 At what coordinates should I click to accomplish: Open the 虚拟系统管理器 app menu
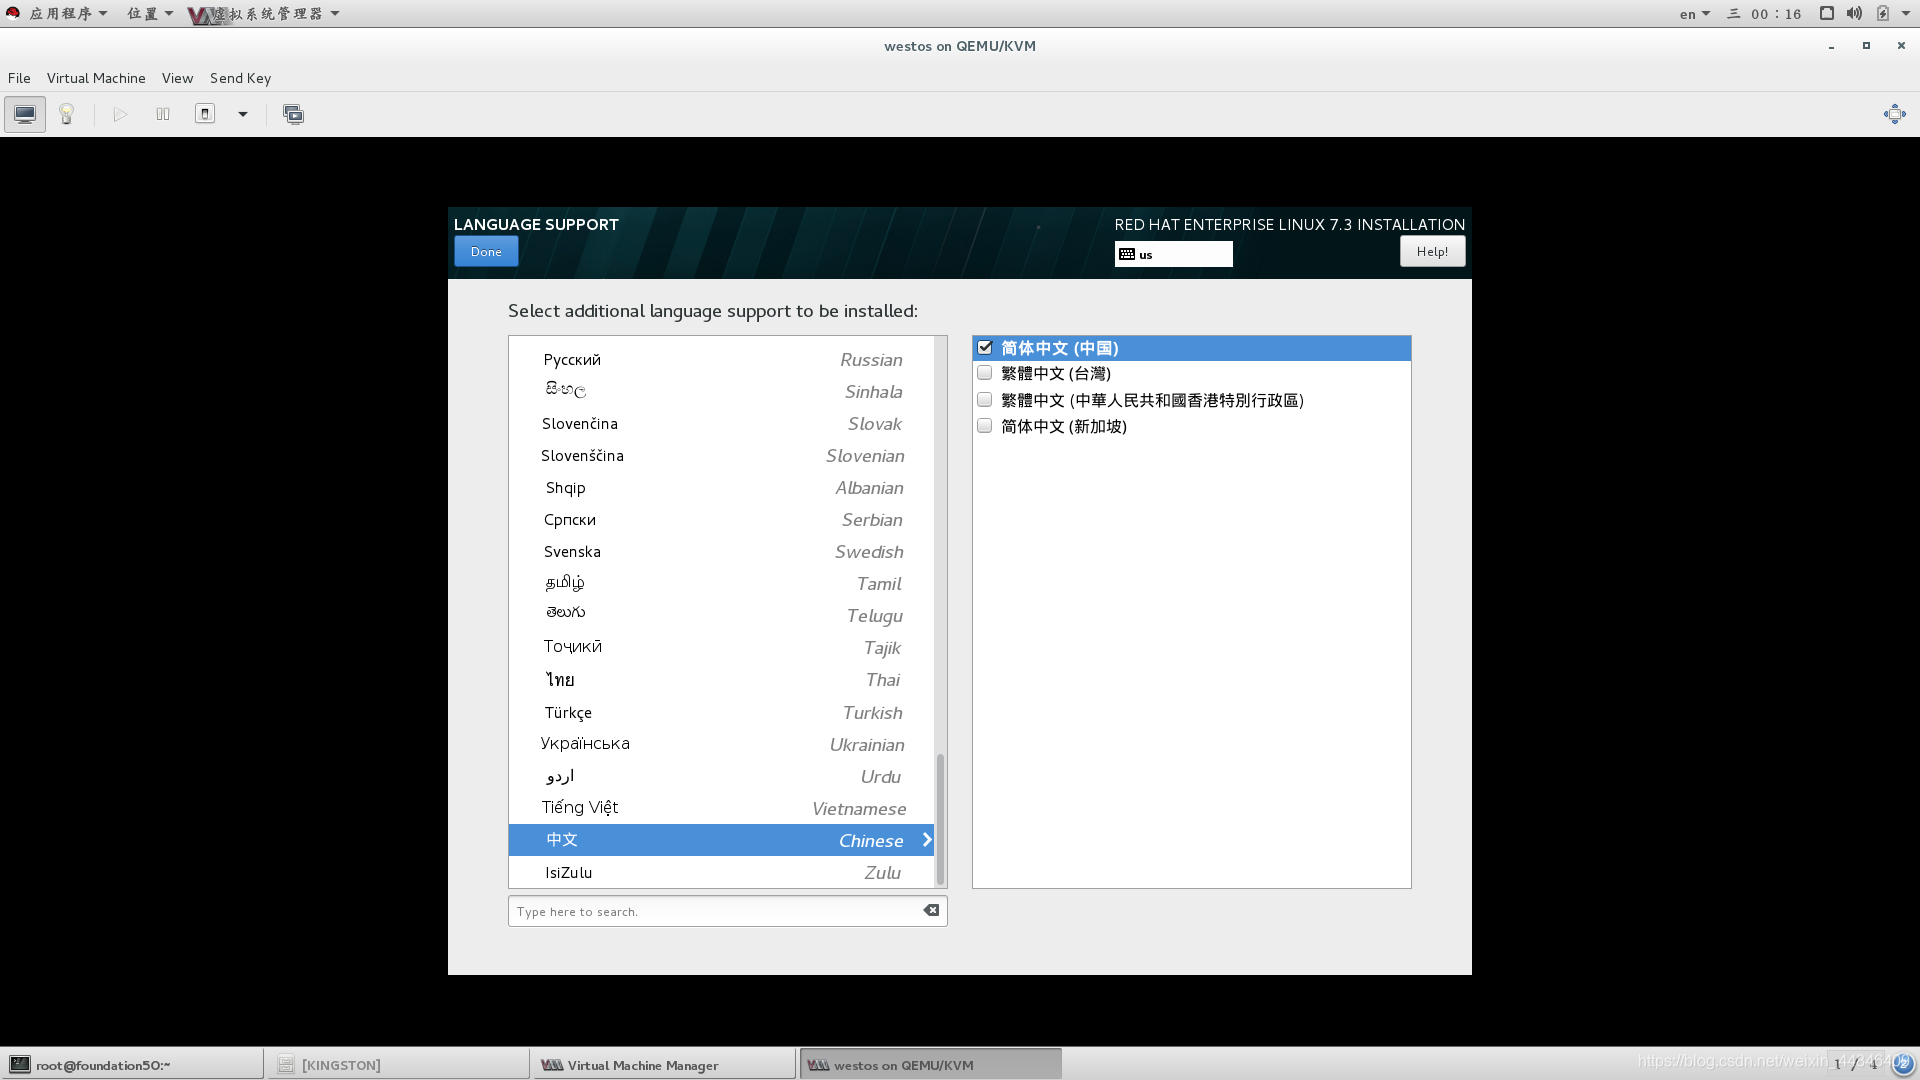(x=265, y=13)
